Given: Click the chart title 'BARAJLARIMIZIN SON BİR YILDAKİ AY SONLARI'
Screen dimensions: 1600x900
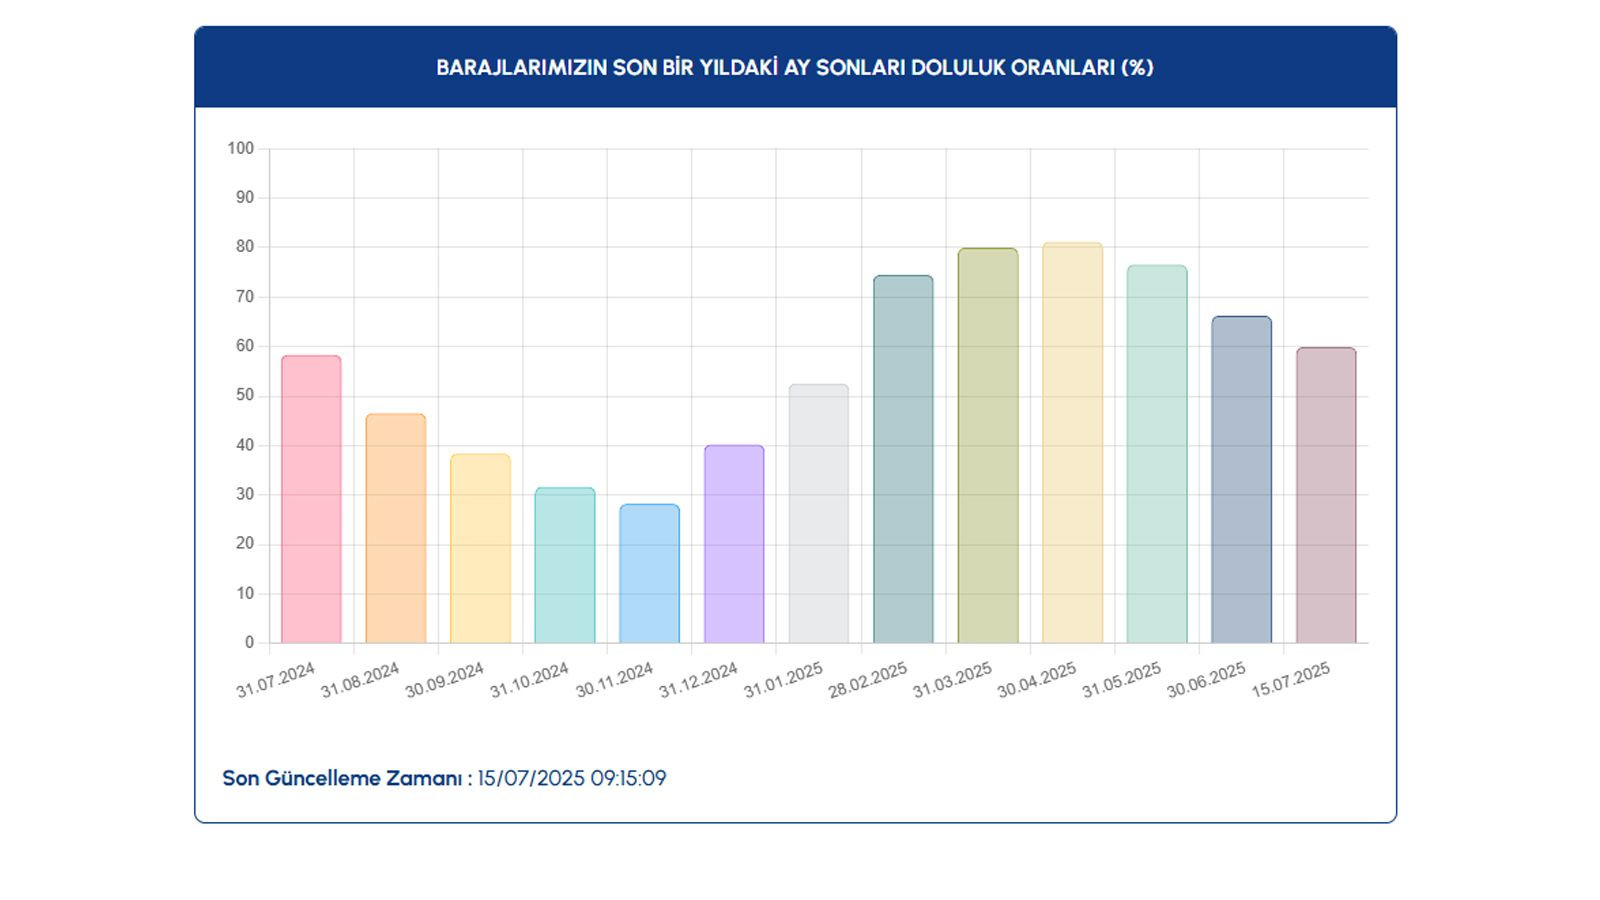Looking at the screenshot, I should [x=671, y=67].
